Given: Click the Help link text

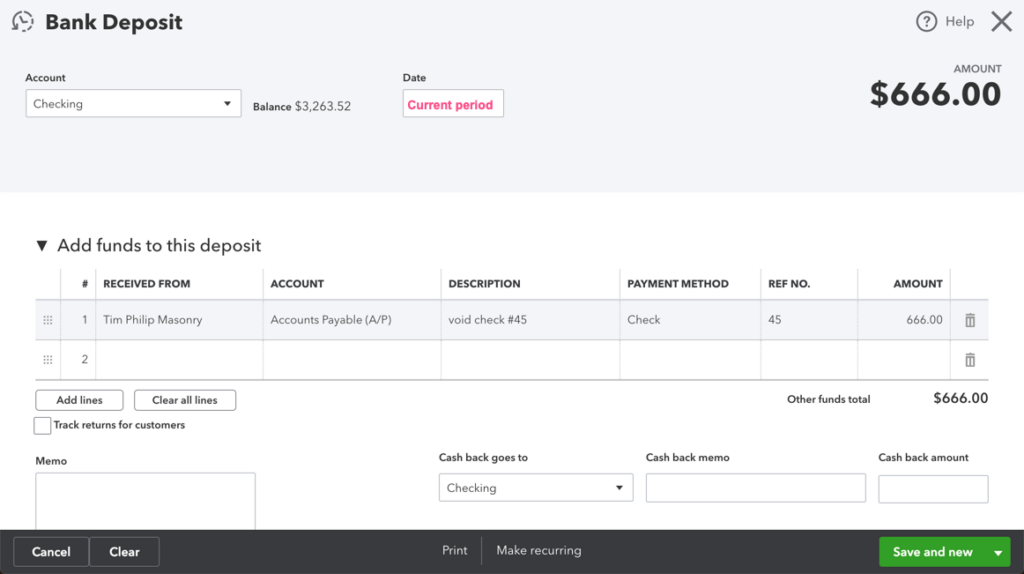Looking at the screenshot, I should tap(959, 22).
